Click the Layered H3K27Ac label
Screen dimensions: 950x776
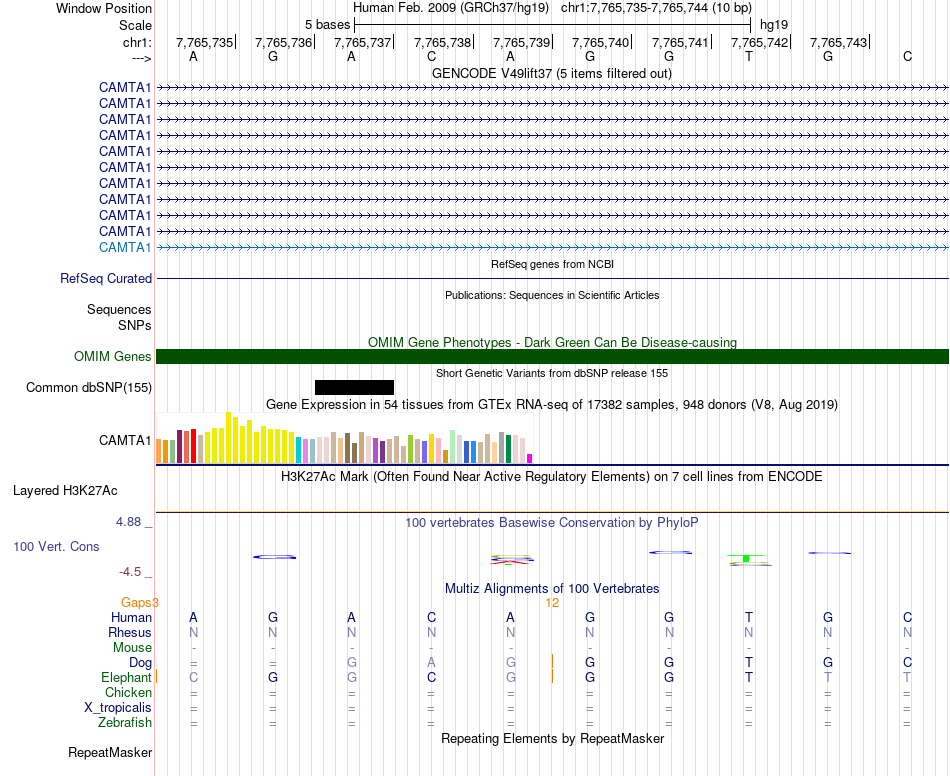point(65,491)
